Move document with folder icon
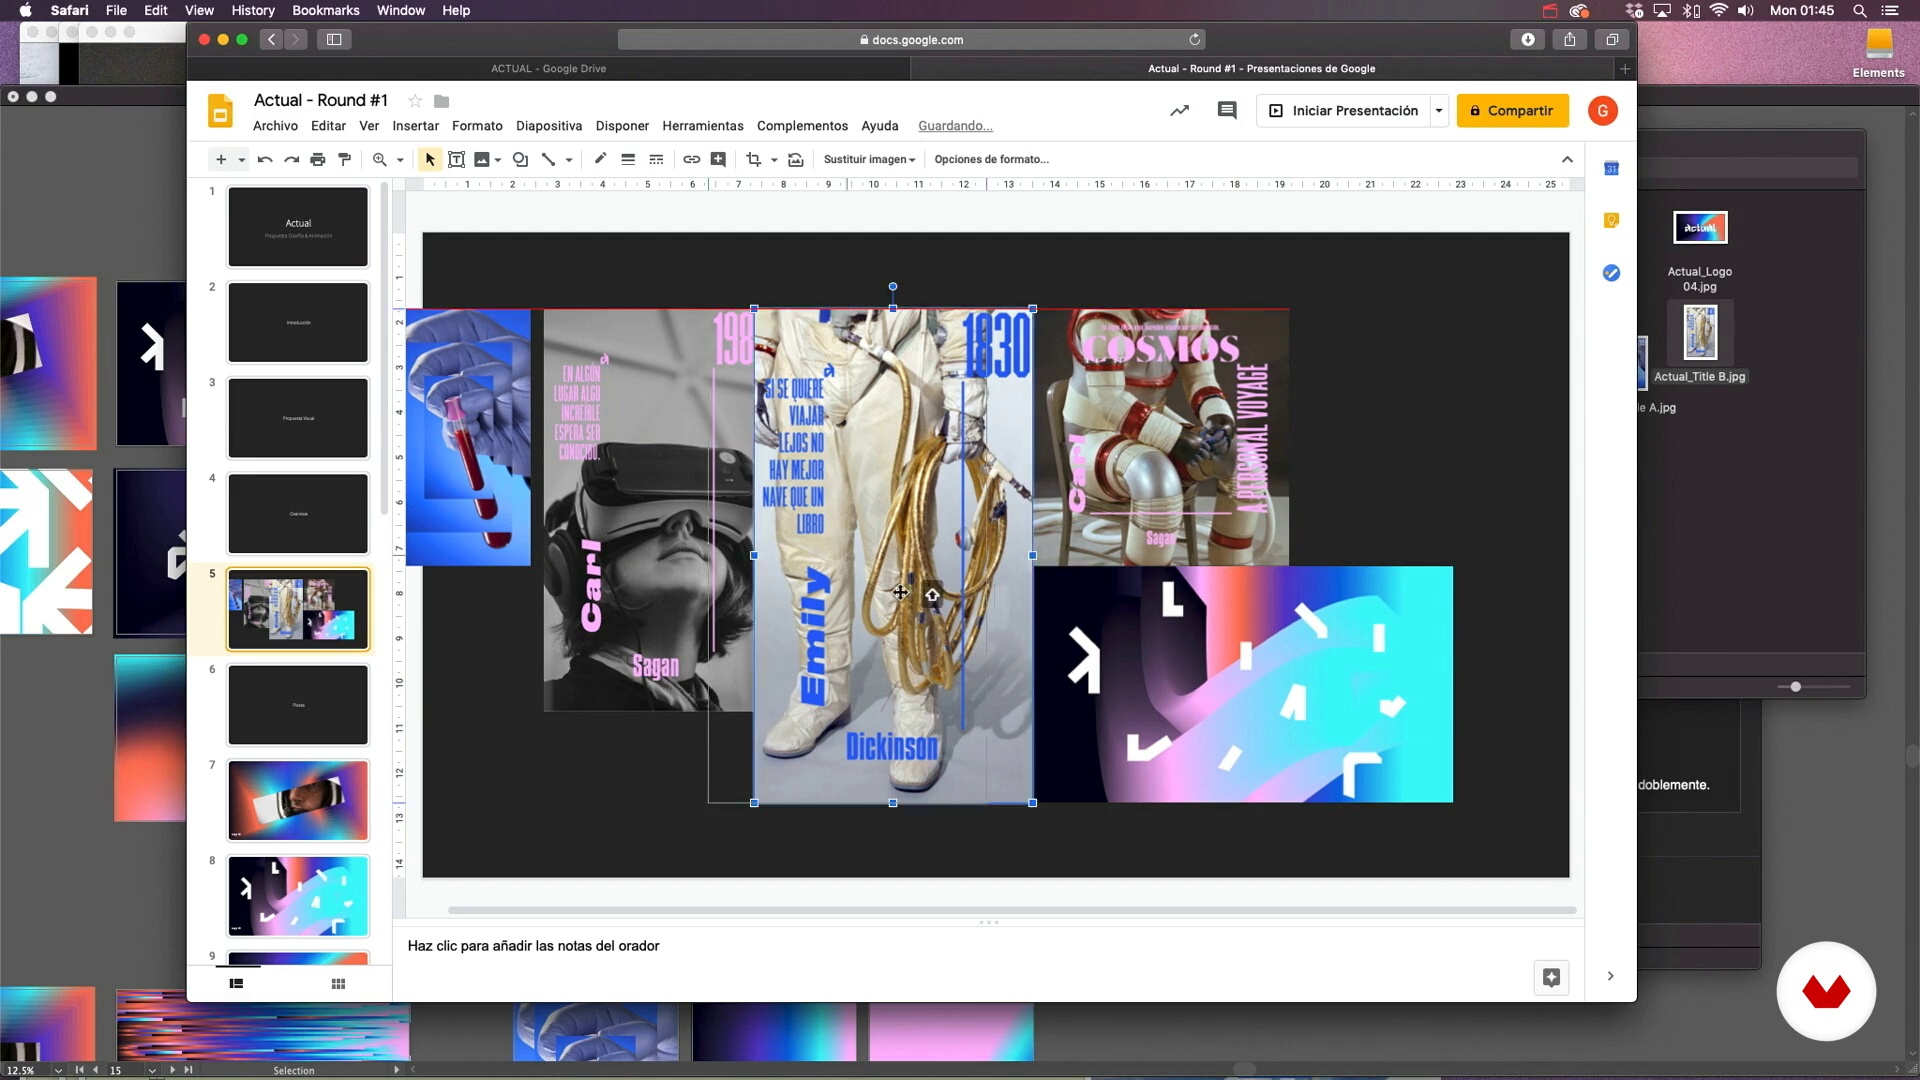This screenshot has height=1080, width=1920. pyautogui.click(x=441, y=101)
